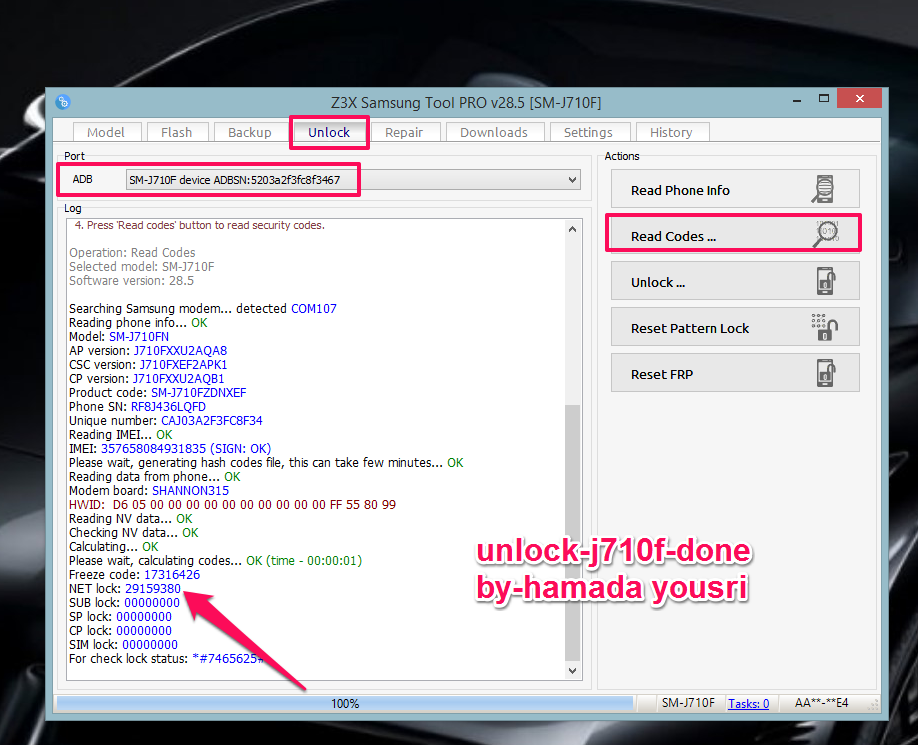Click the AA**-**E4 status bar entry
Screen dimensions: 918x745
(x=821, y=703)
